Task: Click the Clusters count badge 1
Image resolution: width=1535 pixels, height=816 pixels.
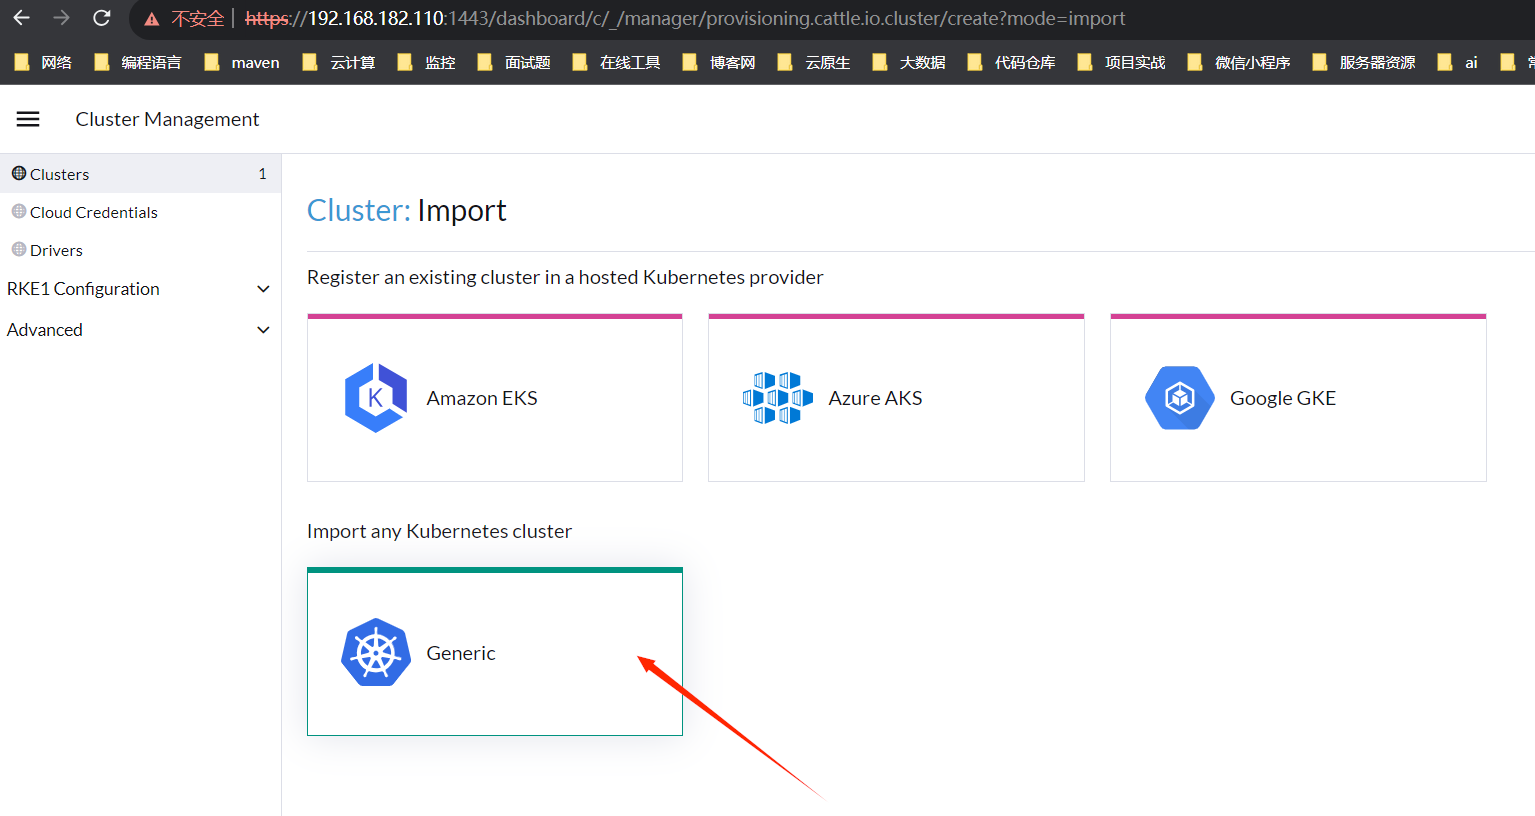Action: [263, 174]
